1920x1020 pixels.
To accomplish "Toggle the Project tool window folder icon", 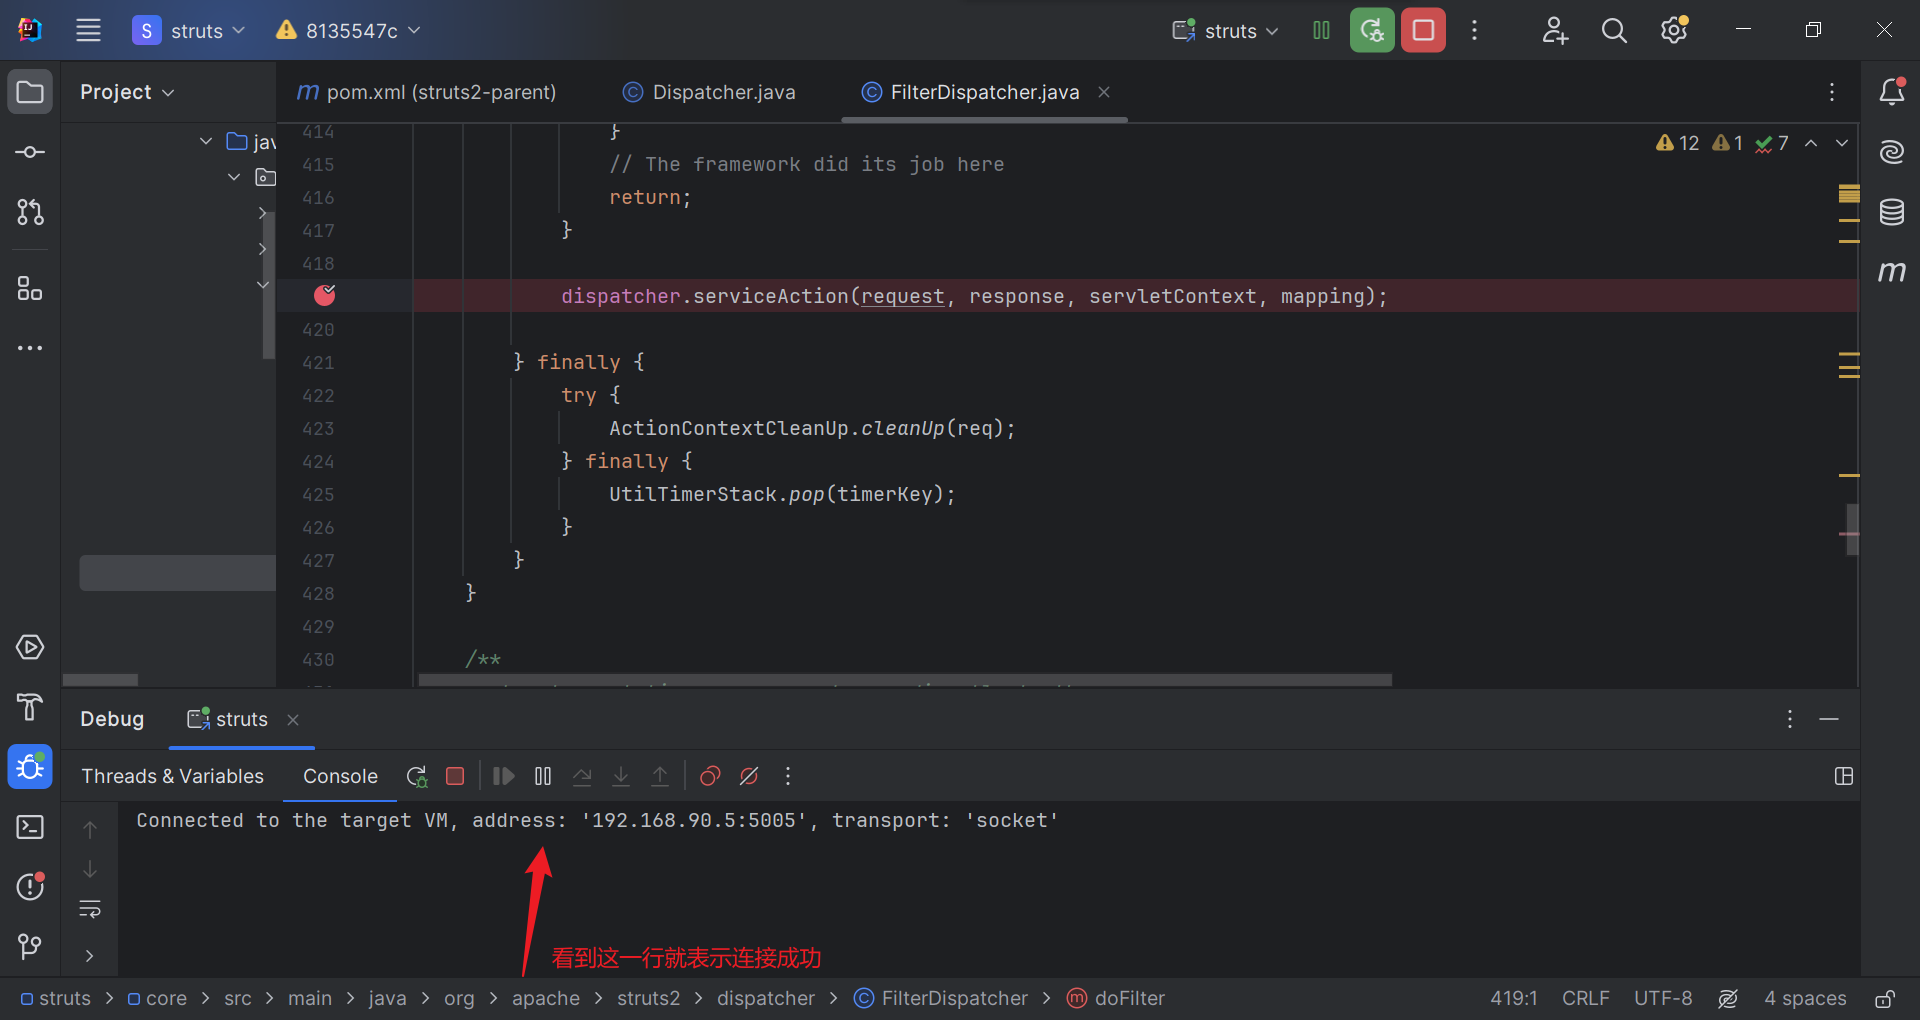I will click(30, 92).
